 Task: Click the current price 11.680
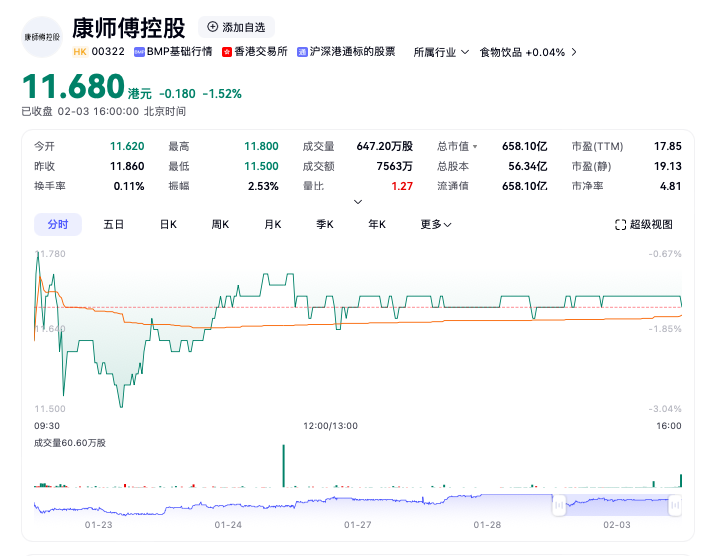74,86
